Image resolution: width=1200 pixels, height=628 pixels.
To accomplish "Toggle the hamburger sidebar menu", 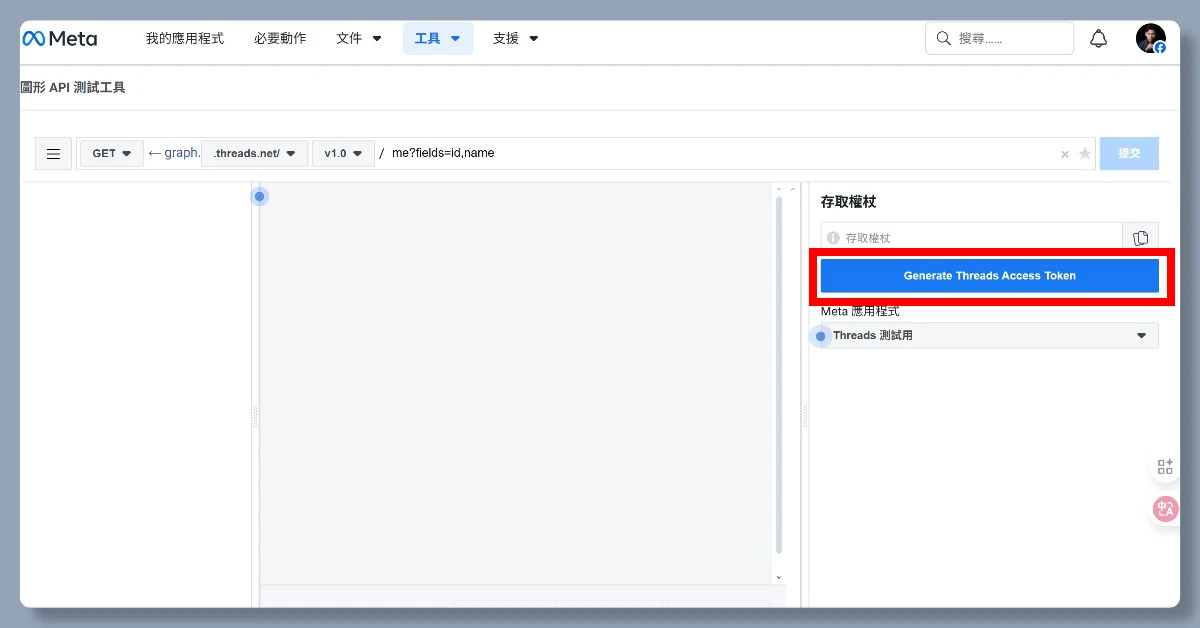I will (53, 154).
